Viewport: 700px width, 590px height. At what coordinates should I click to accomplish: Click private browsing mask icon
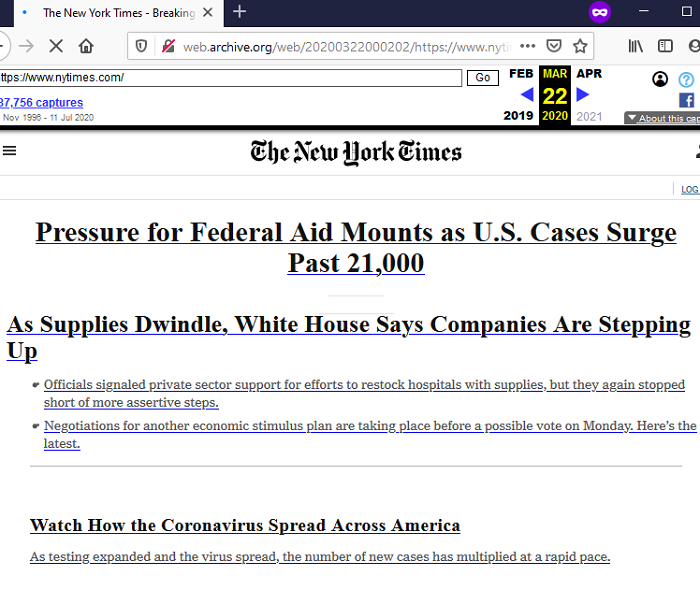coord(599,12)
